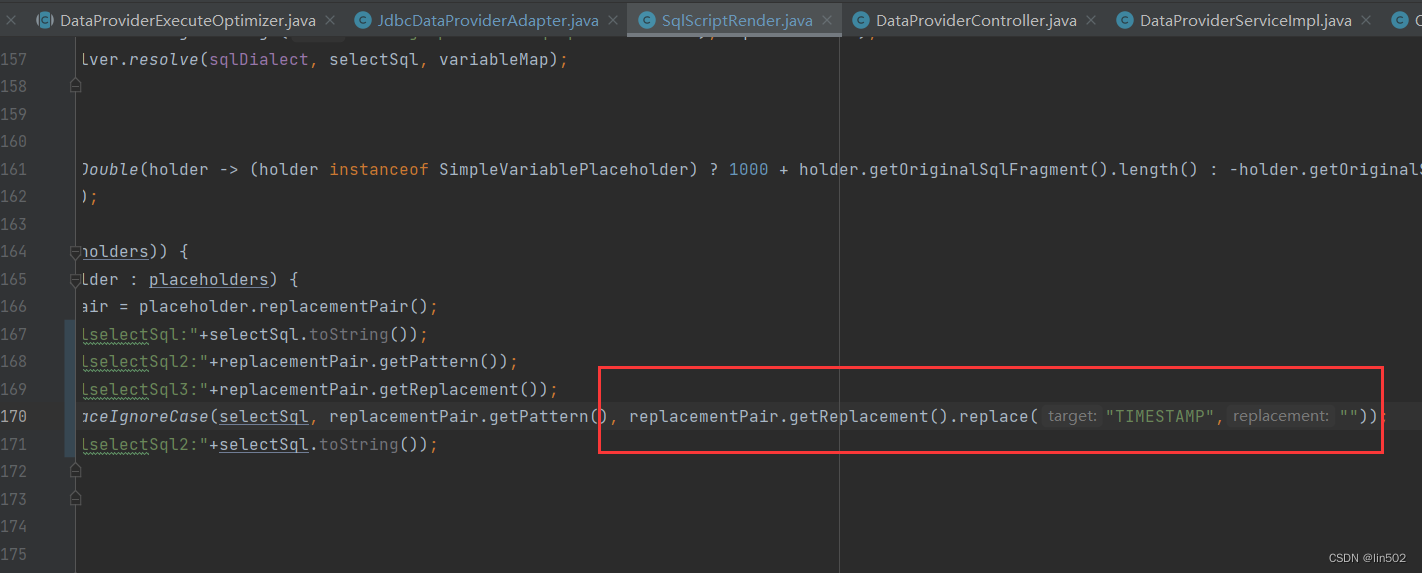Close the DataProviderServiceImpl.java tab
This screenshot has width=1422, height=573.
[1367, 21]
